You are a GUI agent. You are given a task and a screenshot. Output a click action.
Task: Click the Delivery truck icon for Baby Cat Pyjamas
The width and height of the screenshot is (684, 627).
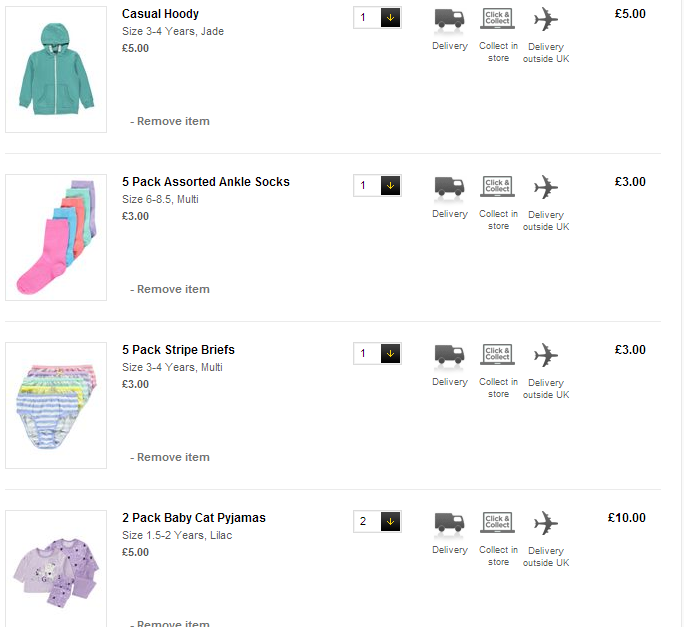click(449, 523)
